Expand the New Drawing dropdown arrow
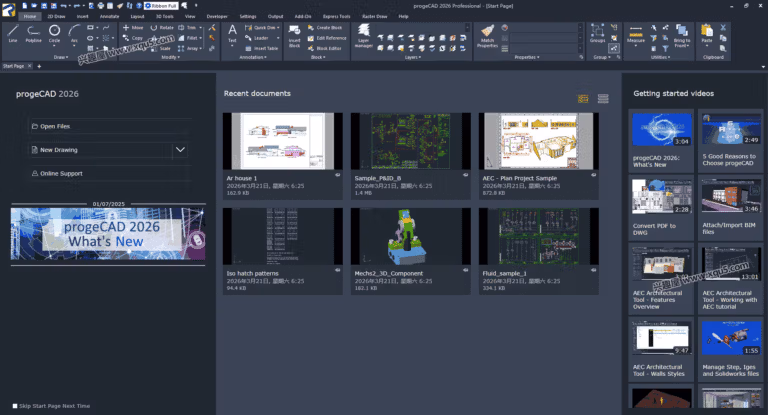768x415 pixels. [x=180, y=149]
